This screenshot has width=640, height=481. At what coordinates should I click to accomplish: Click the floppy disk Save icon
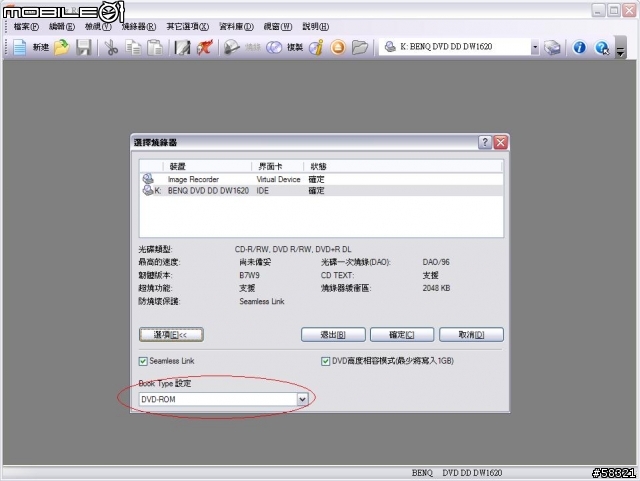tap(84, 47)
